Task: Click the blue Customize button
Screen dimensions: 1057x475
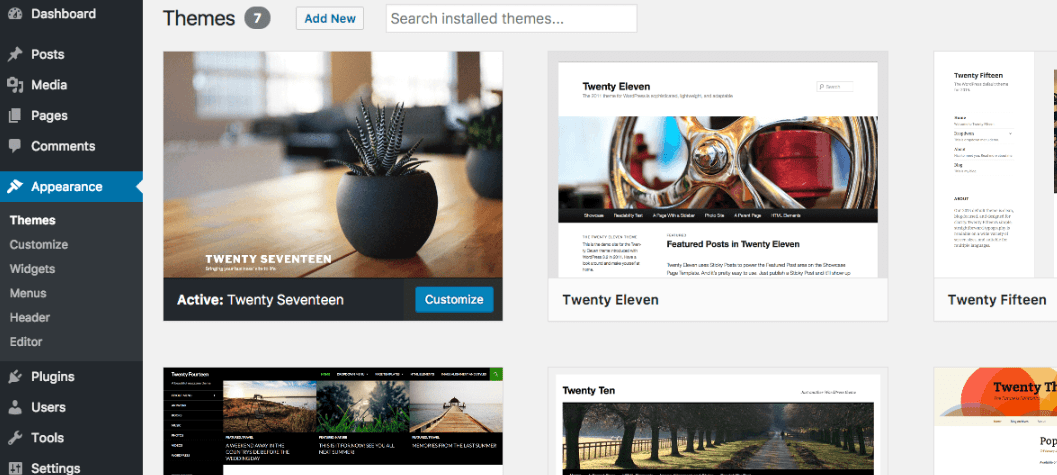Action: pyautogui.click(x=454, y=299)
